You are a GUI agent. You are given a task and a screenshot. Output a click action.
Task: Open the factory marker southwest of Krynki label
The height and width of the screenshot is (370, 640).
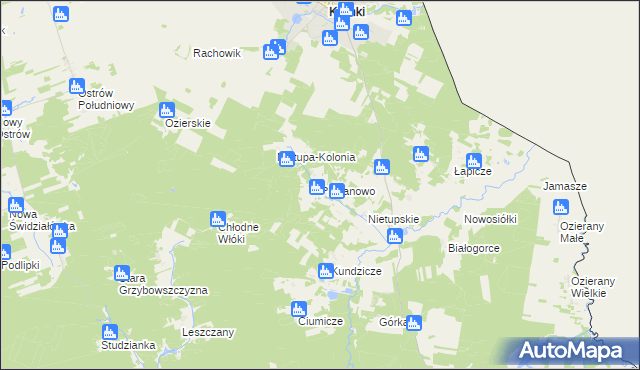tap(329, 38)
